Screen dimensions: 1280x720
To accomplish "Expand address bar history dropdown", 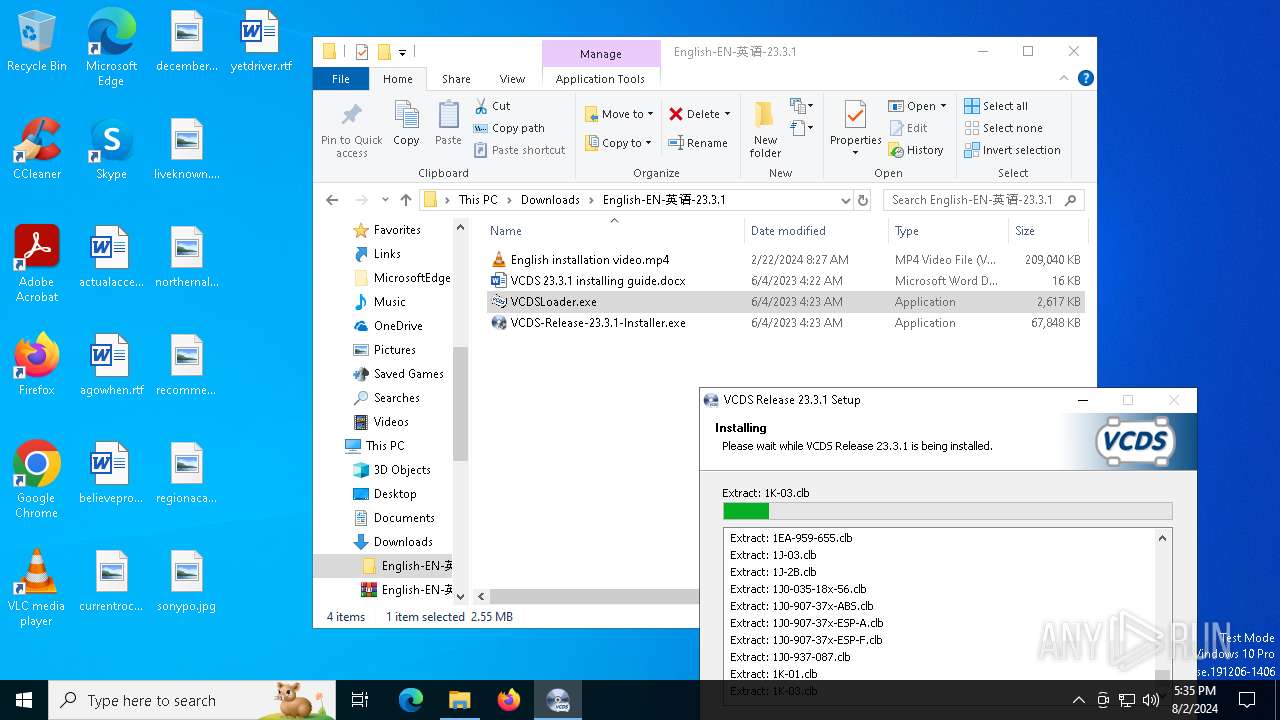I will coord(846,200).
